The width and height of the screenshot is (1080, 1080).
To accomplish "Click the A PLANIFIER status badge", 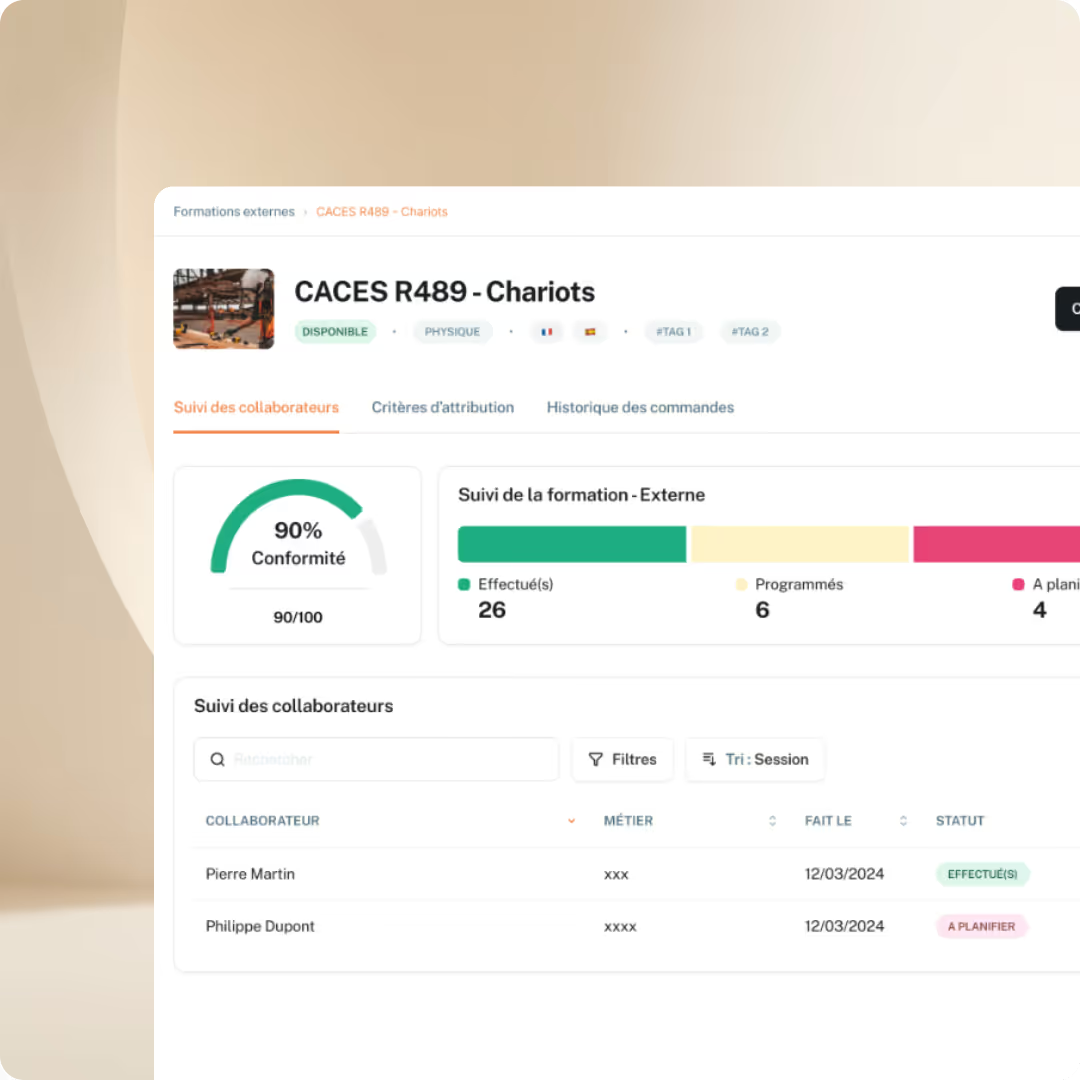I will pos(982,926).
